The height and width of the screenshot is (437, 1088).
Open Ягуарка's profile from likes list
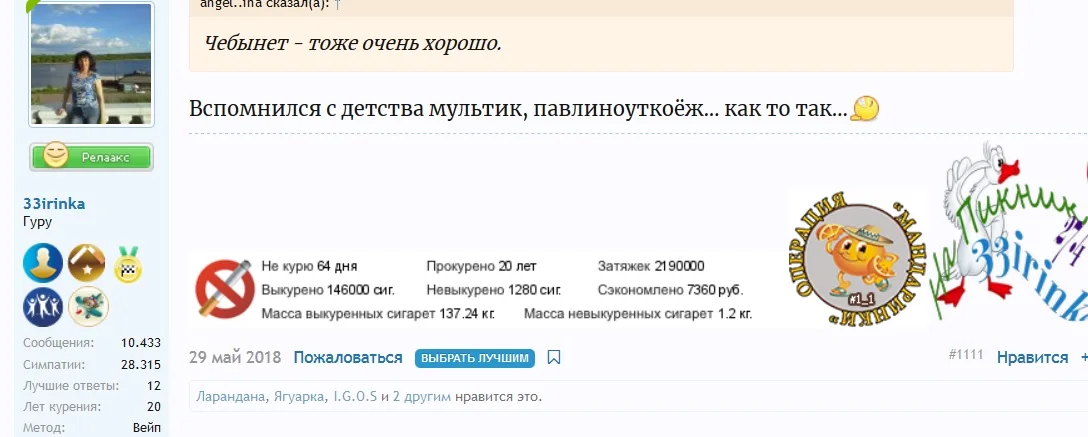297,397
